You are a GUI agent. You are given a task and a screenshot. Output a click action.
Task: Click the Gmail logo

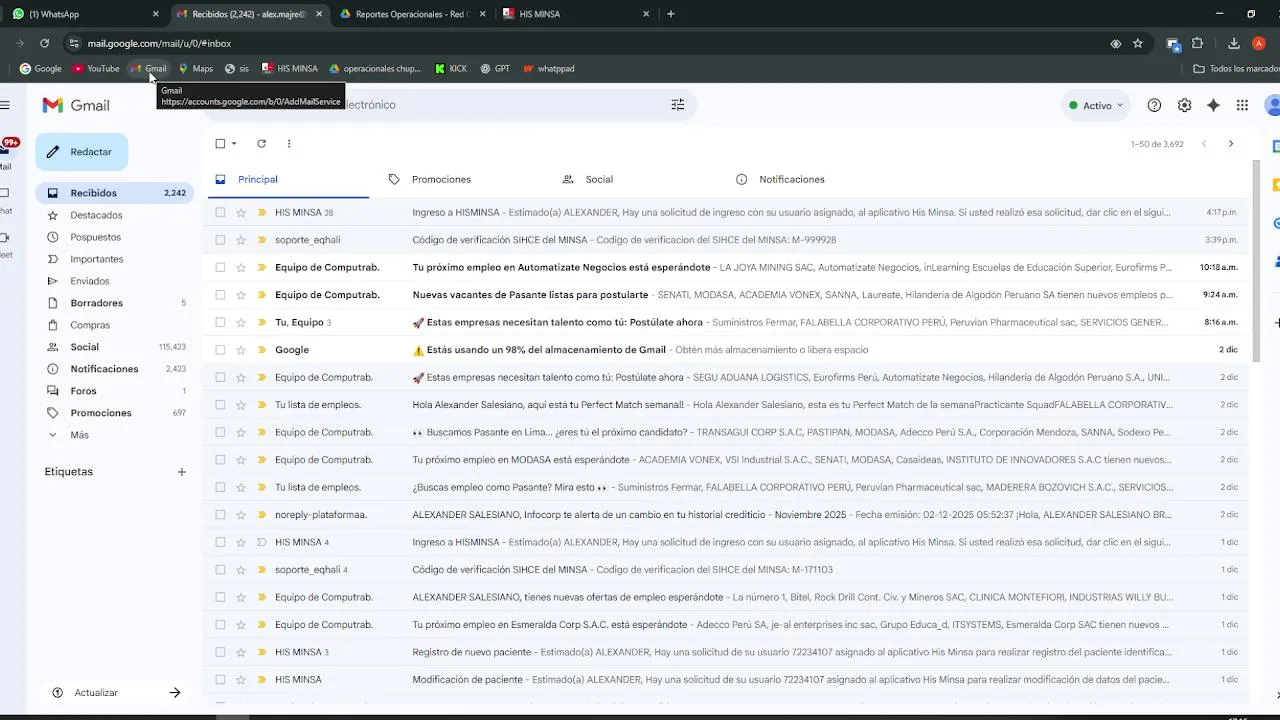point(76,105)
